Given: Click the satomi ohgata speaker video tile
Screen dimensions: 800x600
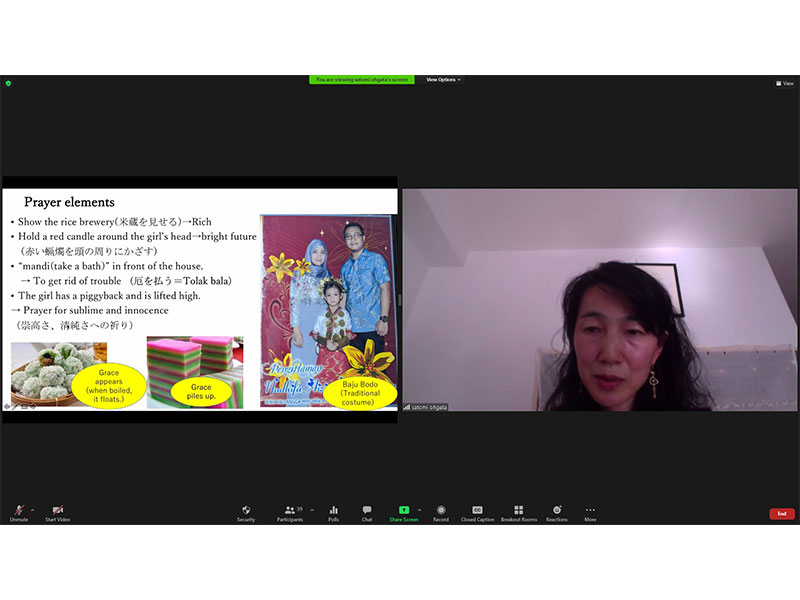Looking at the screenshot, I should pyautogui.click(x=600, y=300).
